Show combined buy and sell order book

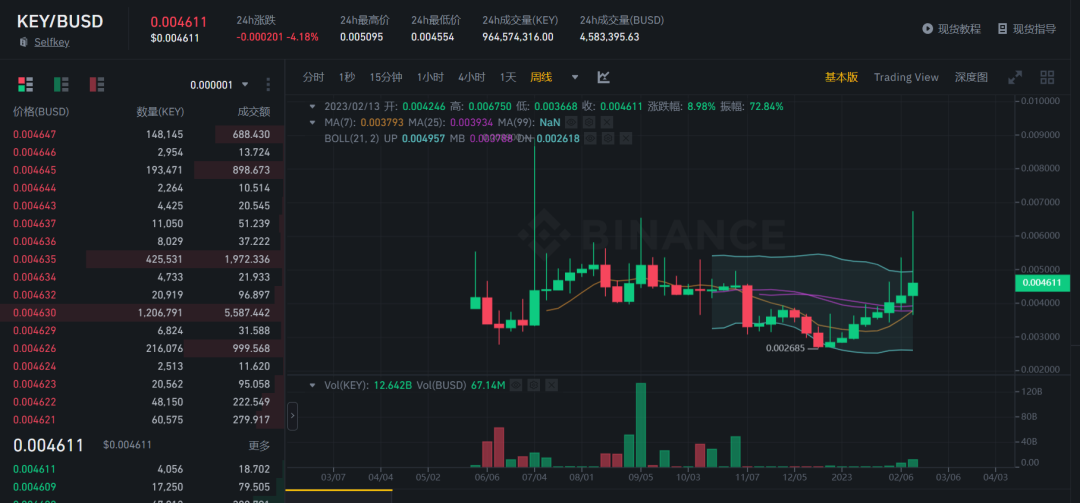25,85
